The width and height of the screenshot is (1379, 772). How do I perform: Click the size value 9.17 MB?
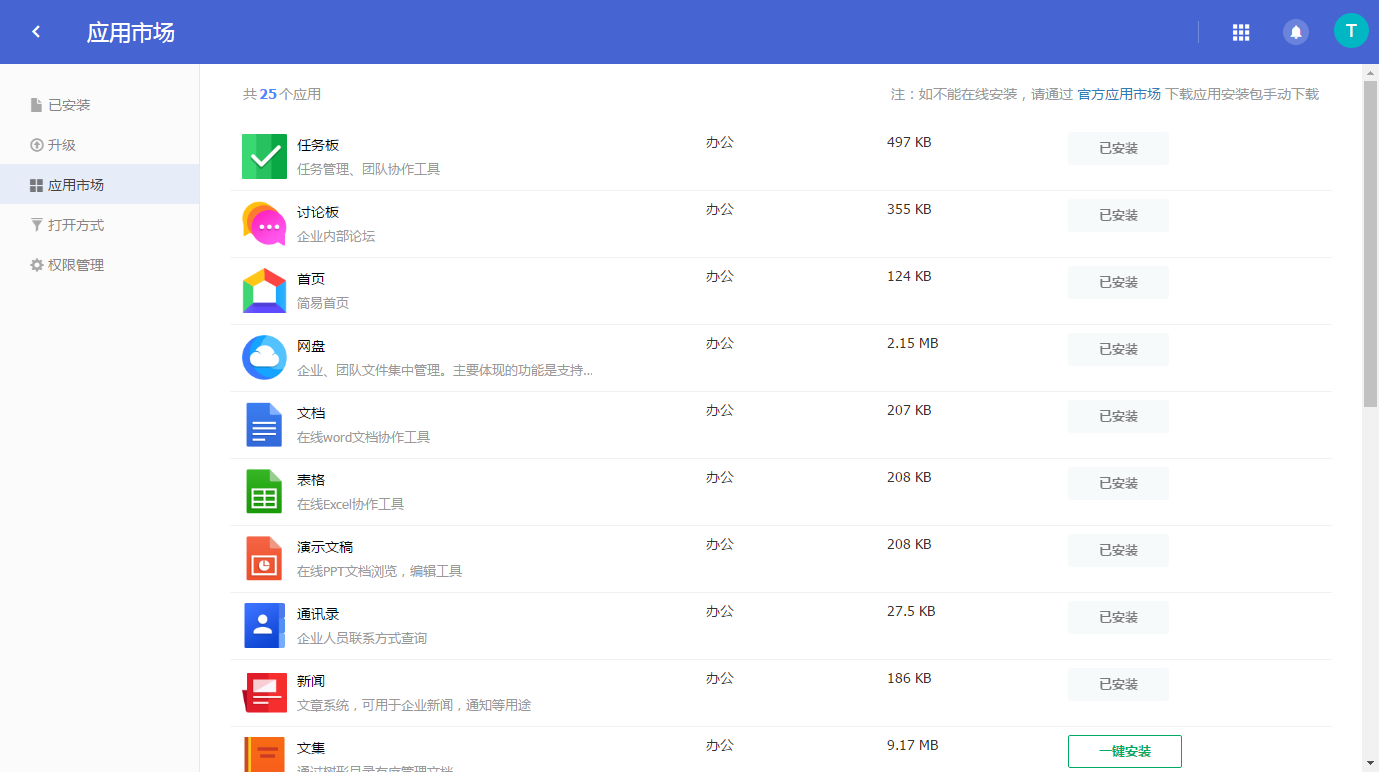(x=913, y=745)
